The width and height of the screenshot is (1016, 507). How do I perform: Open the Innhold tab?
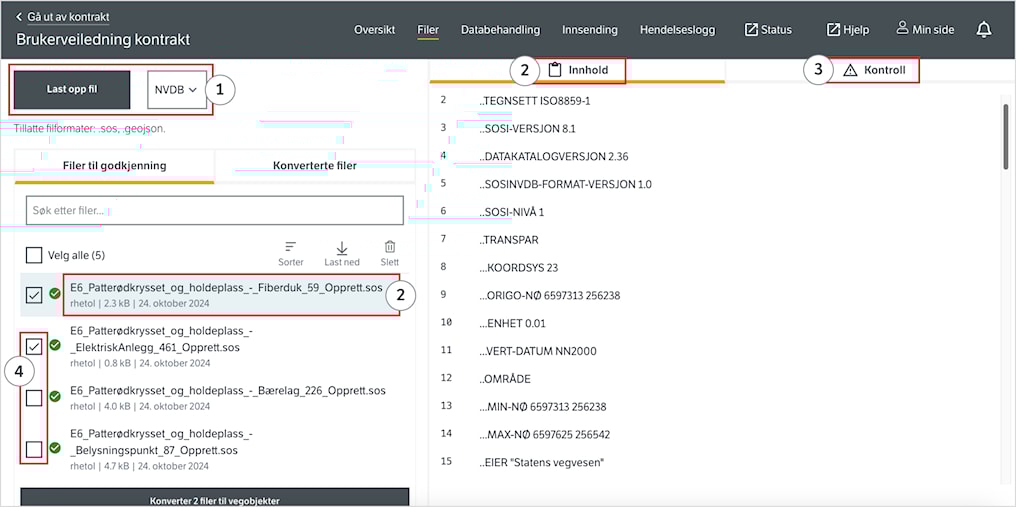click(579, 70)
